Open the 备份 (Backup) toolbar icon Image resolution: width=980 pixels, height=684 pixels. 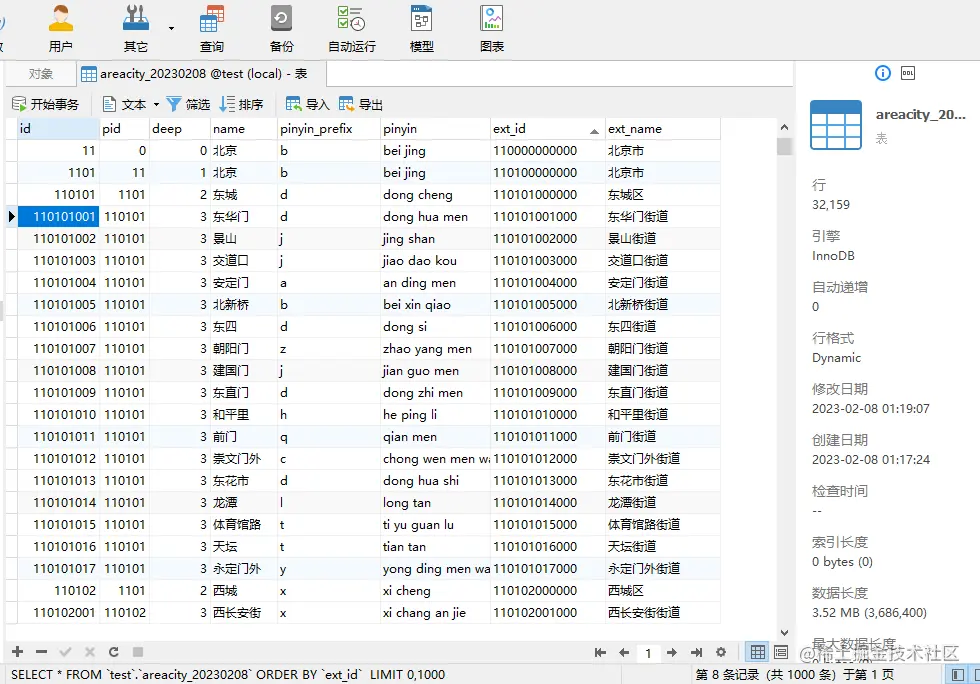point(281,28)
